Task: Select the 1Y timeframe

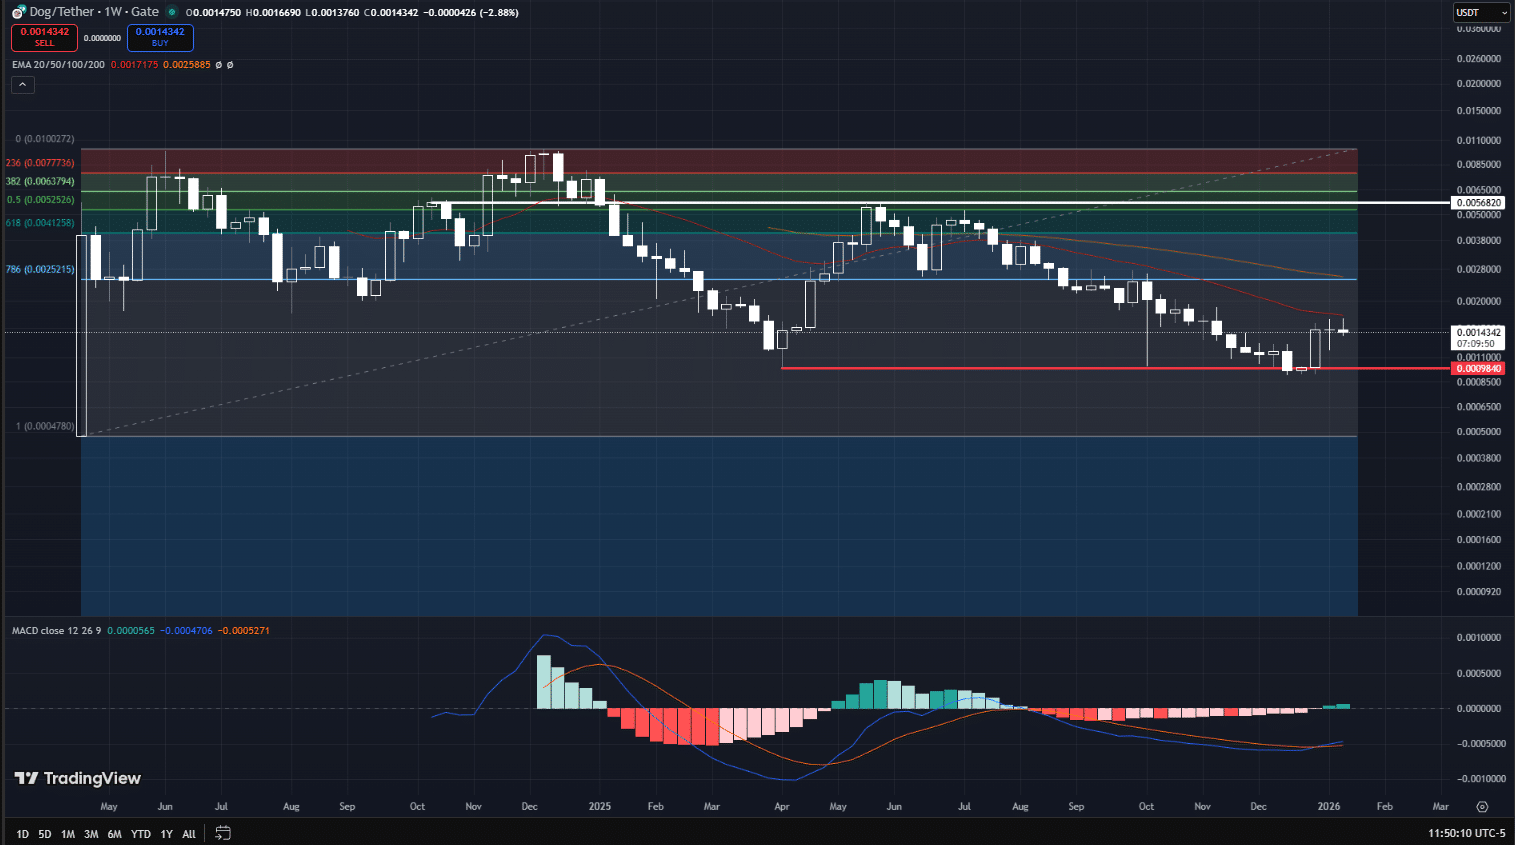Action: tap(166, 832)
